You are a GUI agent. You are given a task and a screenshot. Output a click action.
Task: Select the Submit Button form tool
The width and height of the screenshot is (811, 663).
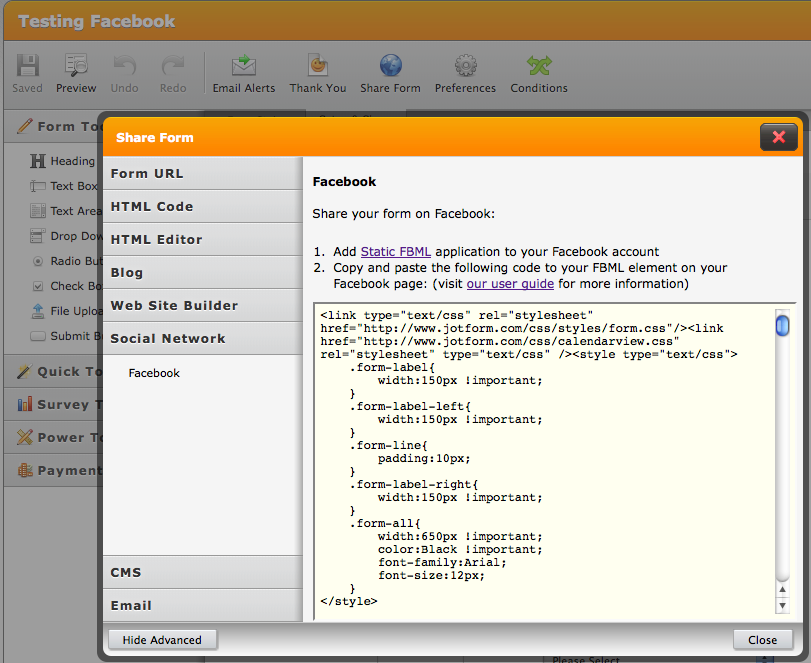pos(66,336)
